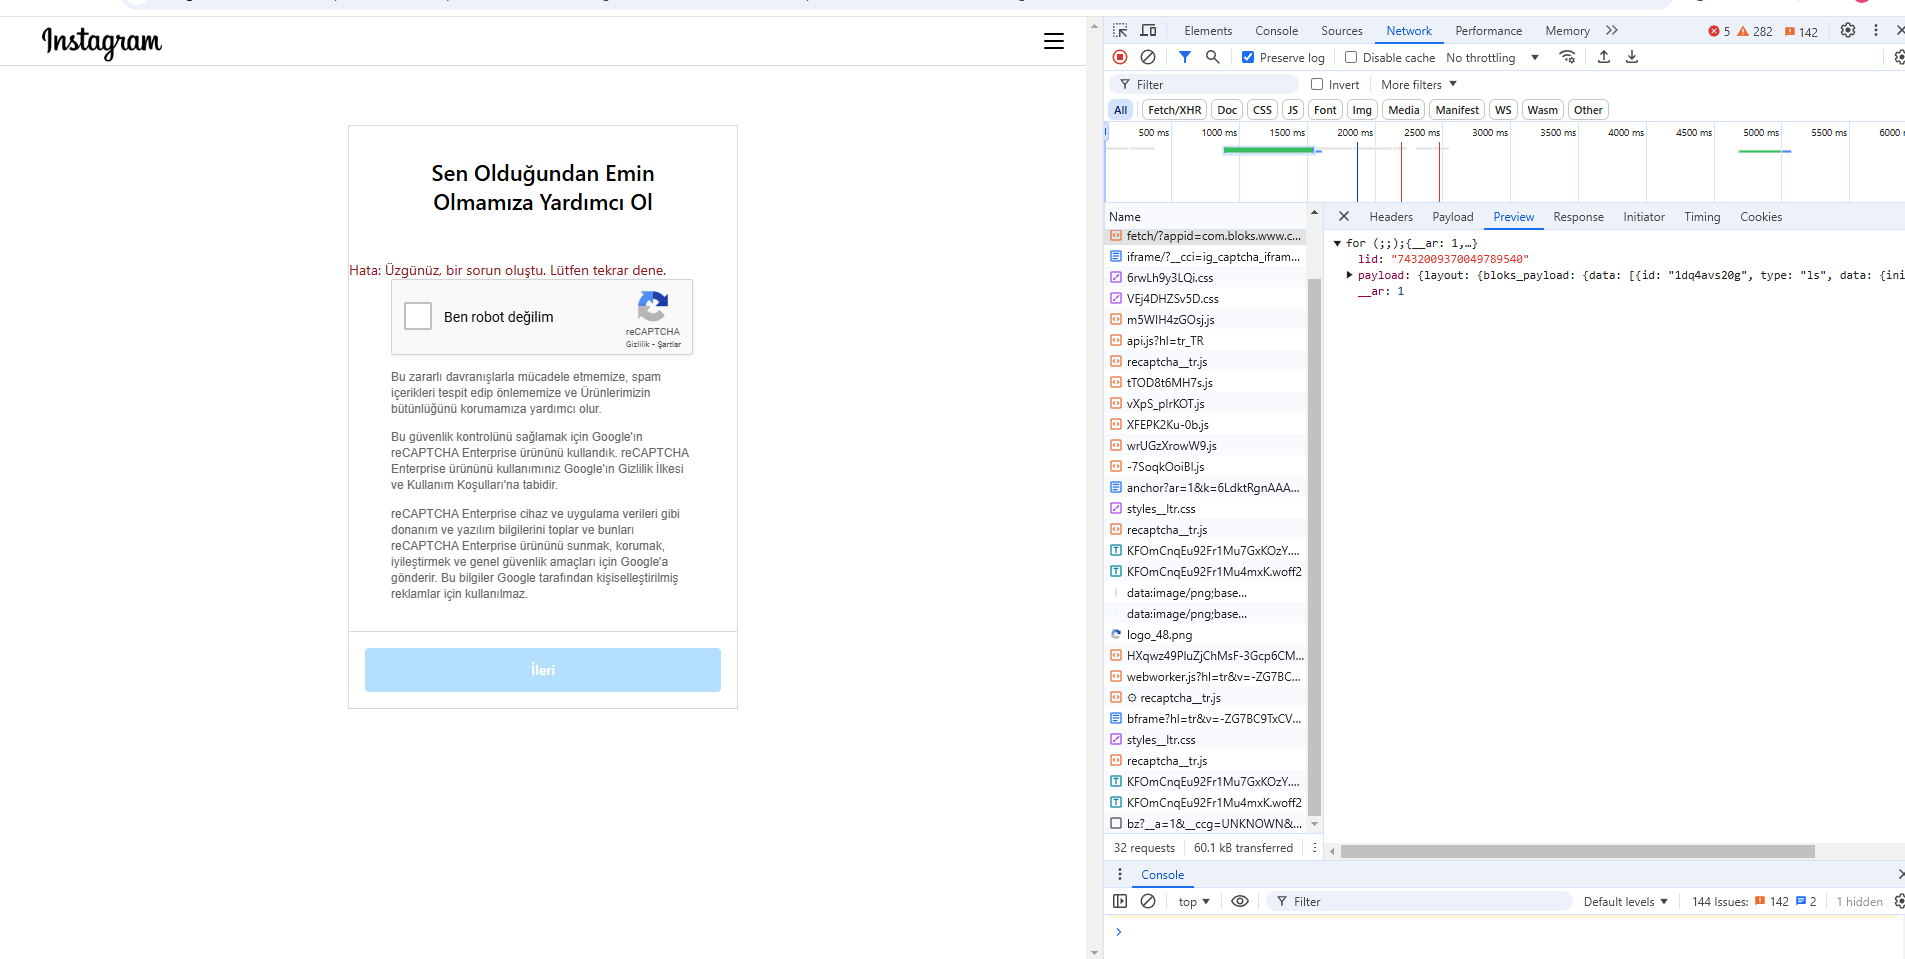The height and width of the screenshot is (959, 1905).
Task: Open network conditions wifi icon
Action: [x=1568, y=57]
